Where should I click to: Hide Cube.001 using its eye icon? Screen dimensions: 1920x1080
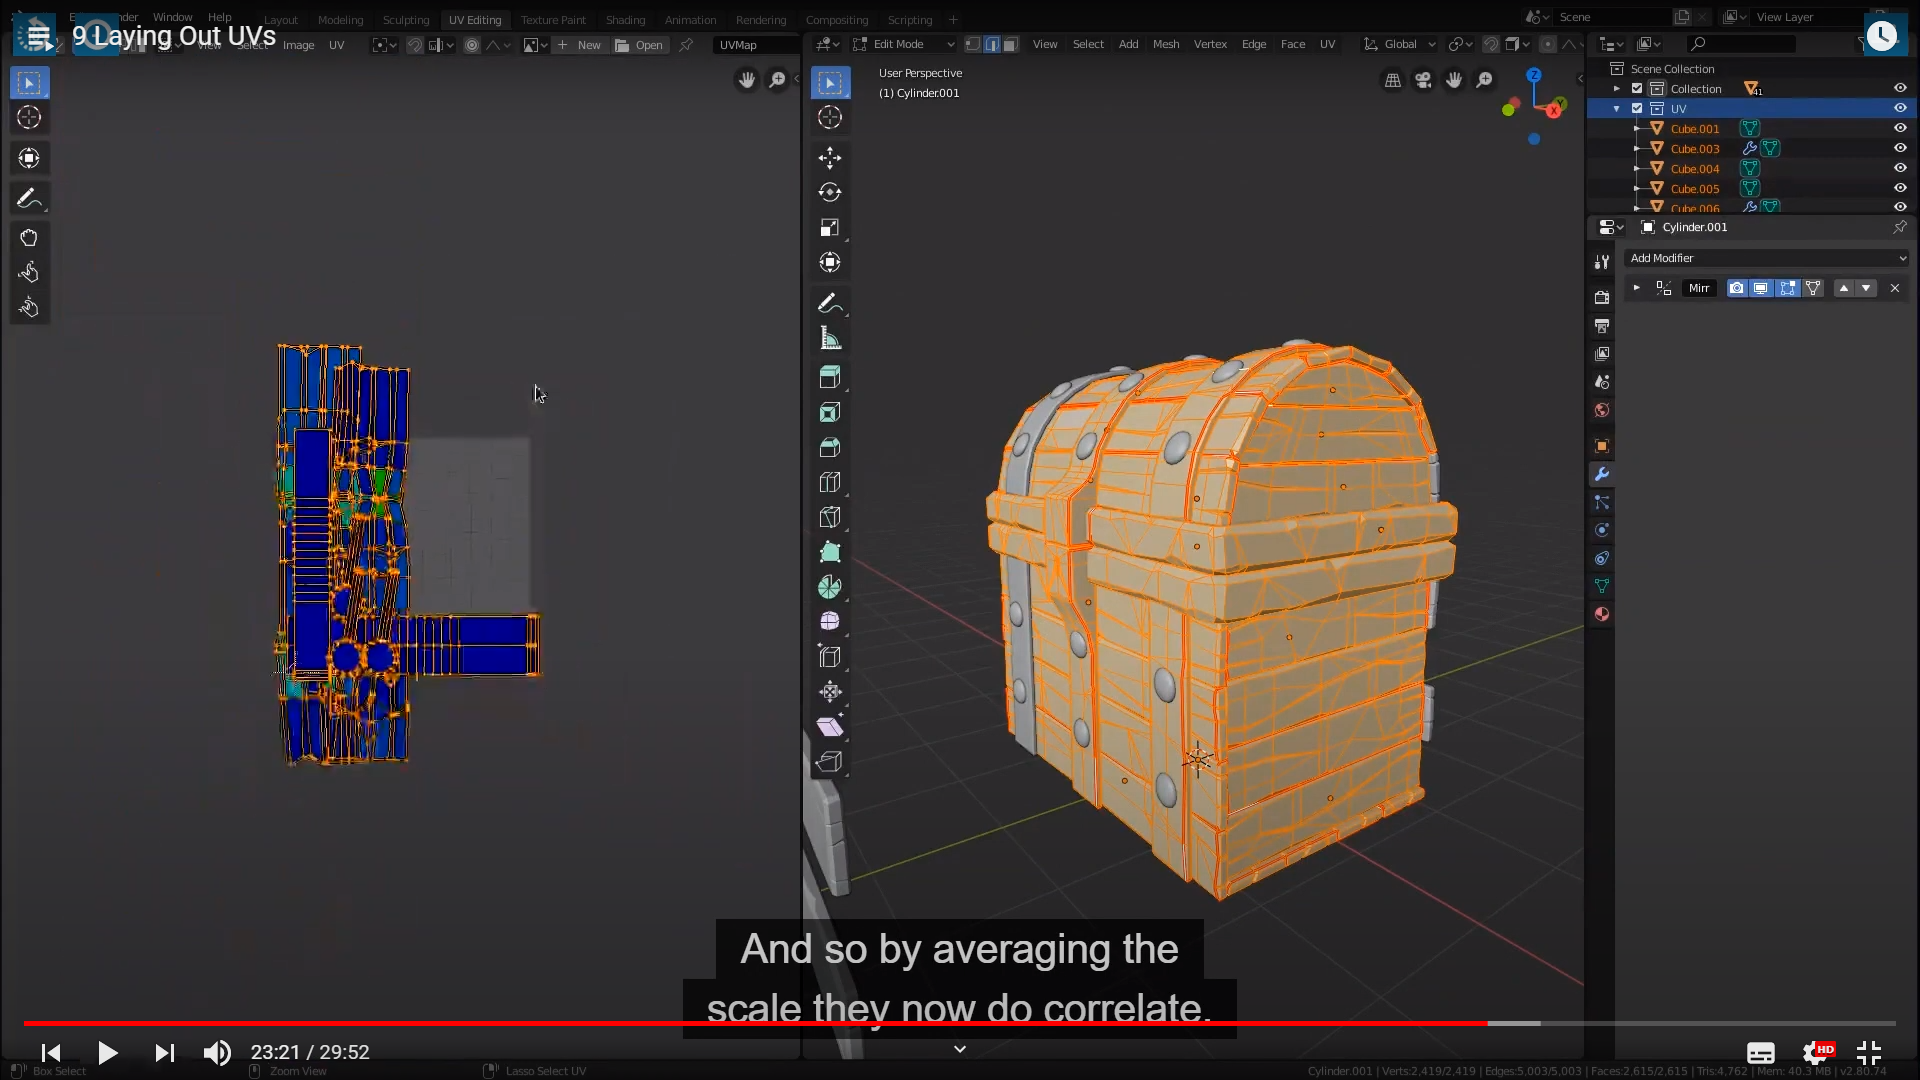pyautogui.click(x=1900, y=128)
